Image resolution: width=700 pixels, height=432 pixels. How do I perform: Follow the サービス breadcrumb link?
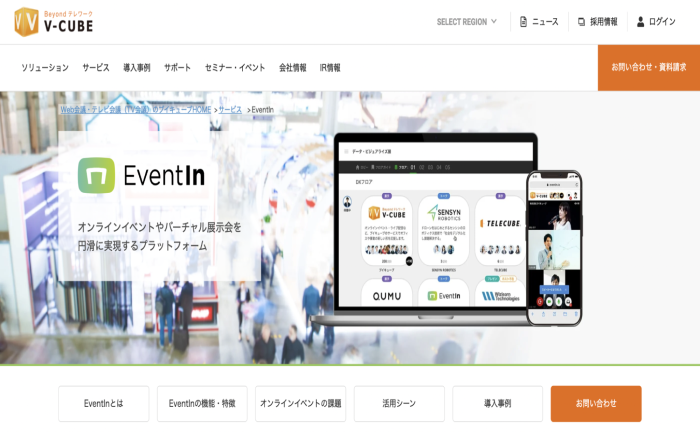(230, 109)
